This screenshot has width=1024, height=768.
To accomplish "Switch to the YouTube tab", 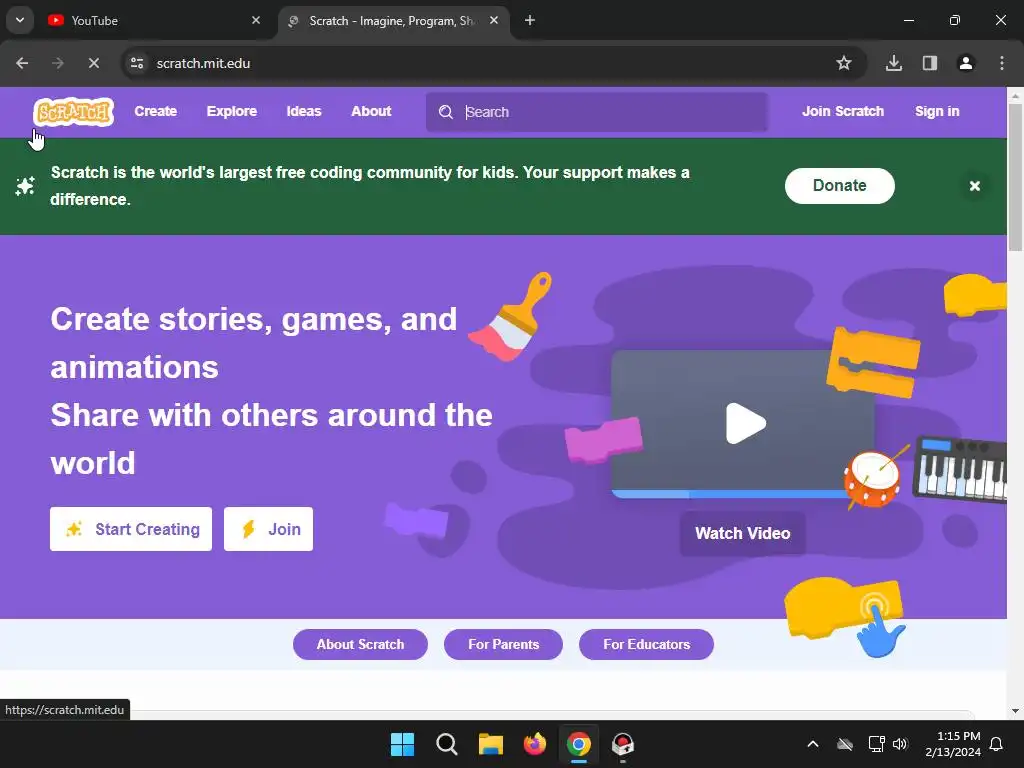I will tap(154, 21).
